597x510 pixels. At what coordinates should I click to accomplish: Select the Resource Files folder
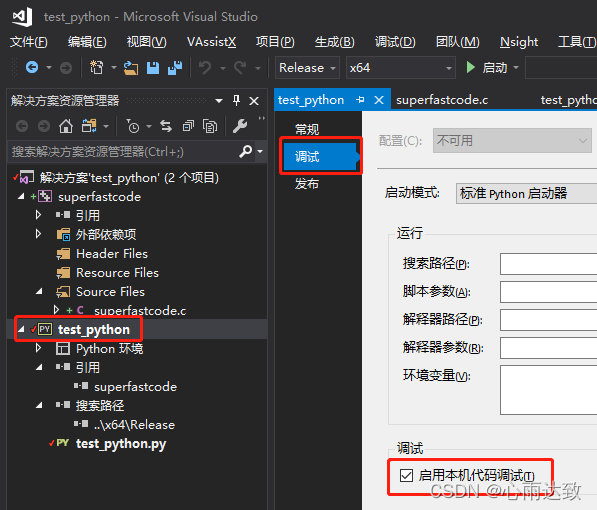point(117,273)
